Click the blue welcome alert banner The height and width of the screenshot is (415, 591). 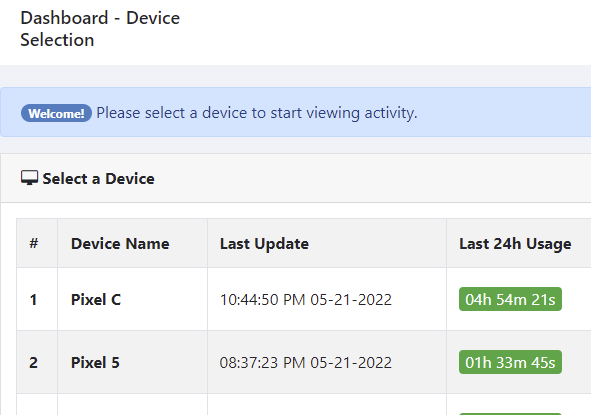(x=296, y=112)
